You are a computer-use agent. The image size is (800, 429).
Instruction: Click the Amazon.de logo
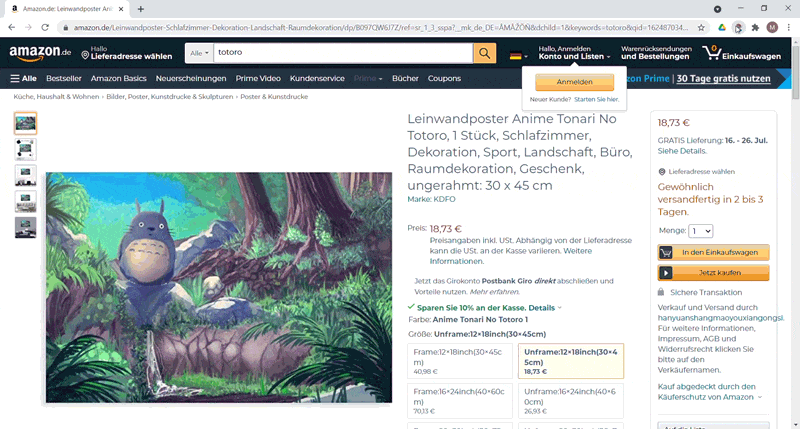(40, 53)
